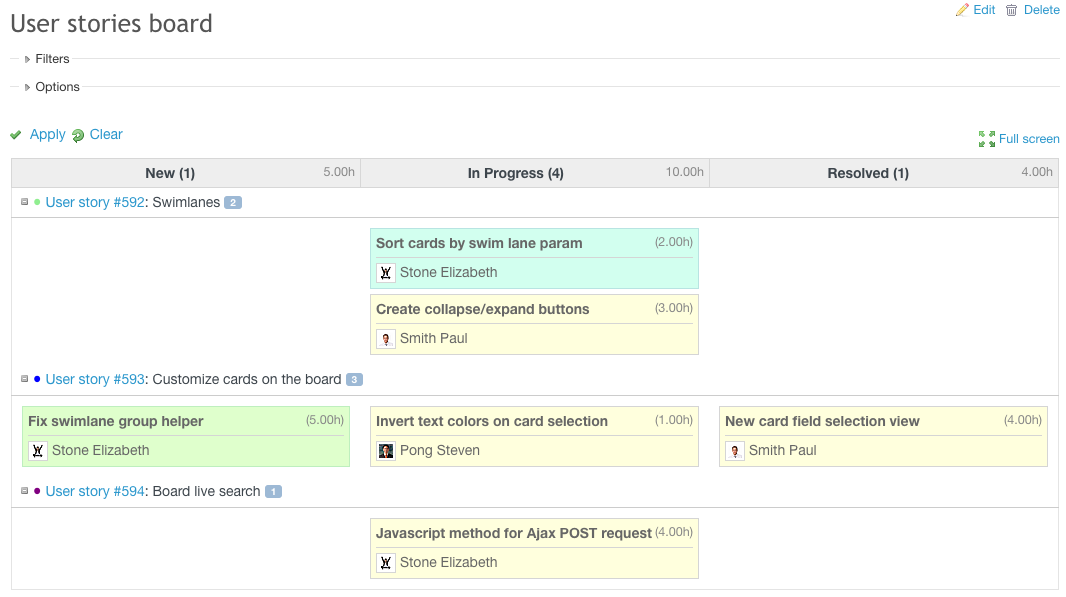The width and height of the screenshot is (1066, 597).
Task: Click Stone Elizabeth's avatar on Javascript method card
Action: point(386,562)
